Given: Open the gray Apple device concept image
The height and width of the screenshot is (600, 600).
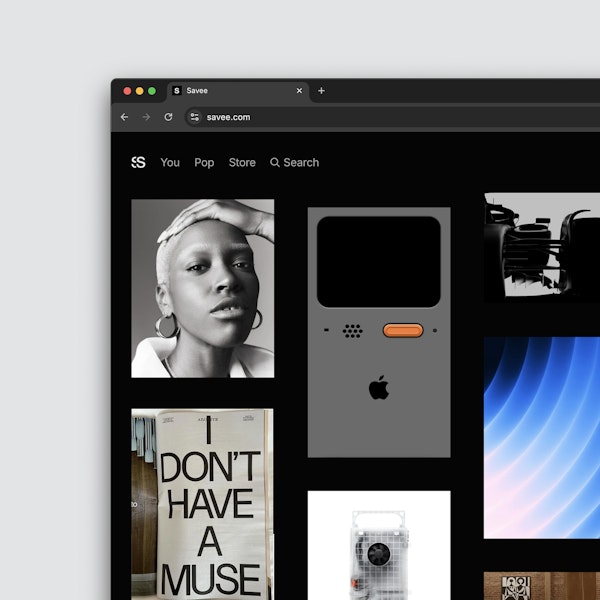Looking at the screenshot, I should point(379,332).
